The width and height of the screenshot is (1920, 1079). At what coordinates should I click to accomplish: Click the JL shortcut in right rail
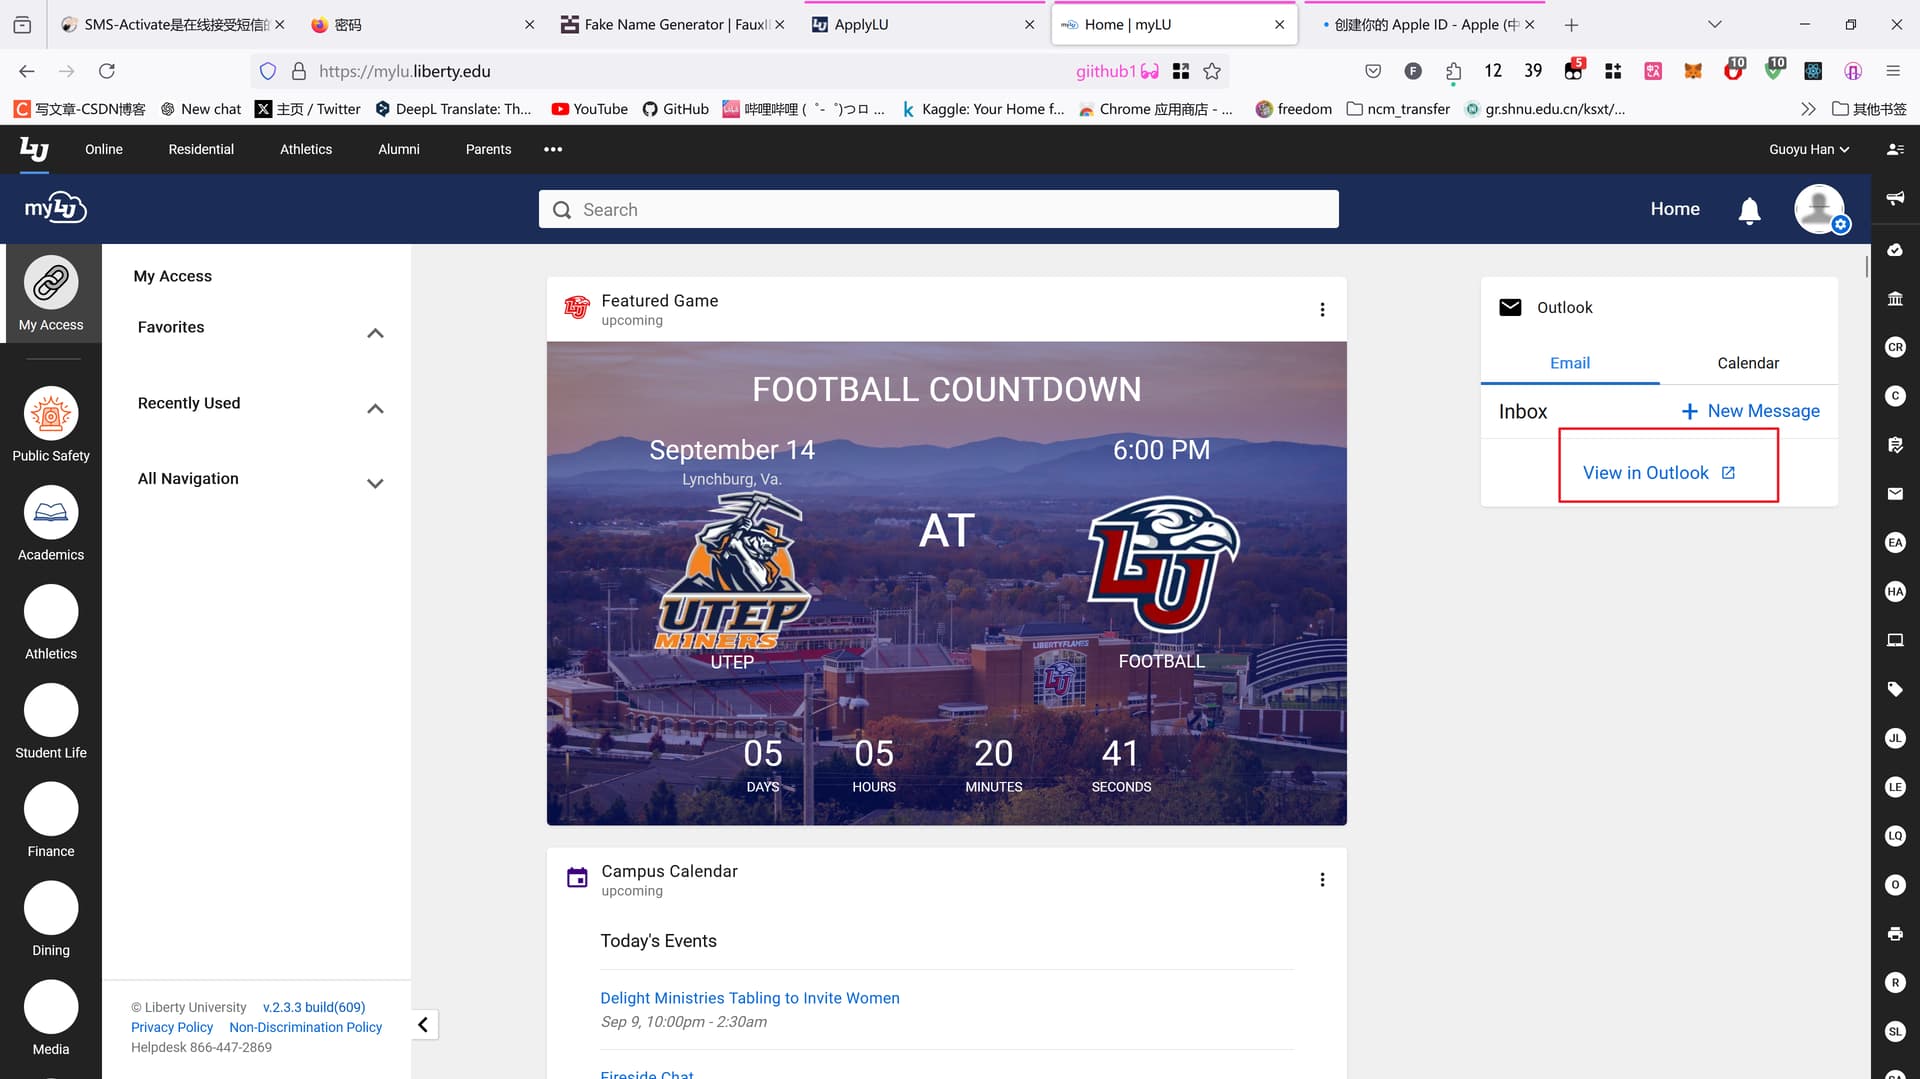point(1895,738)
